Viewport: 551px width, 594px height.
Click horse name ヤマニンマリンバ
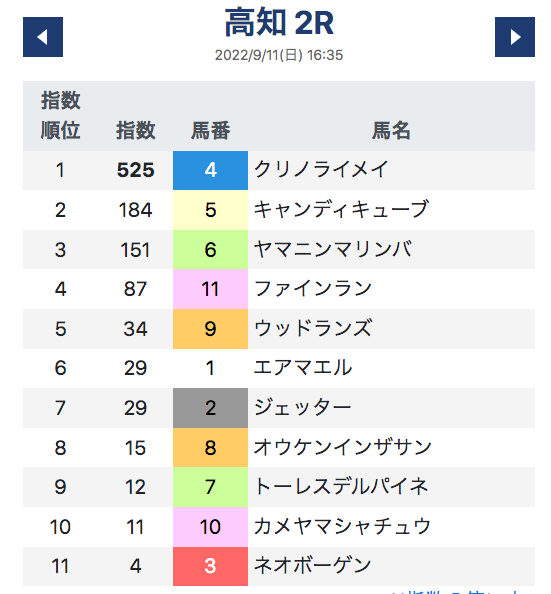pyautogui.click(x=333, y=249)
